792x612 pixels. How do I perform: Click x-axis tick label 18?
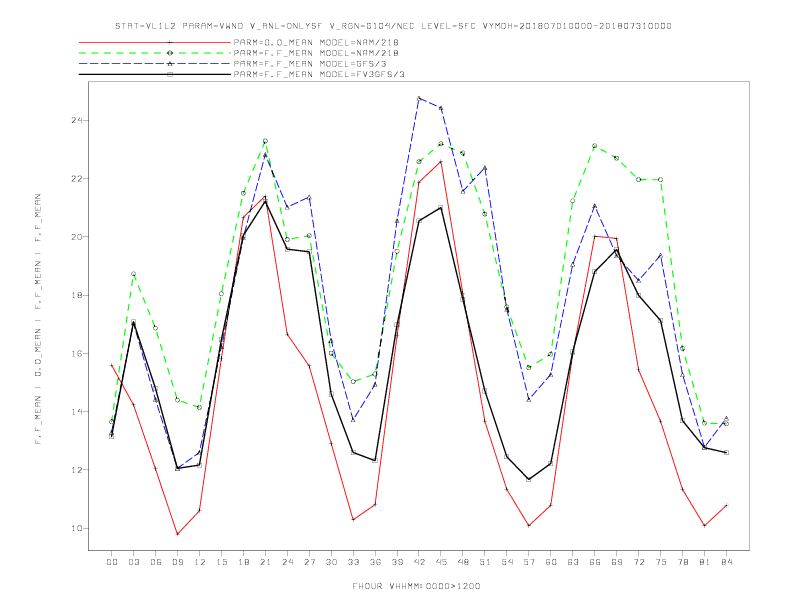[x=243, y=562]
